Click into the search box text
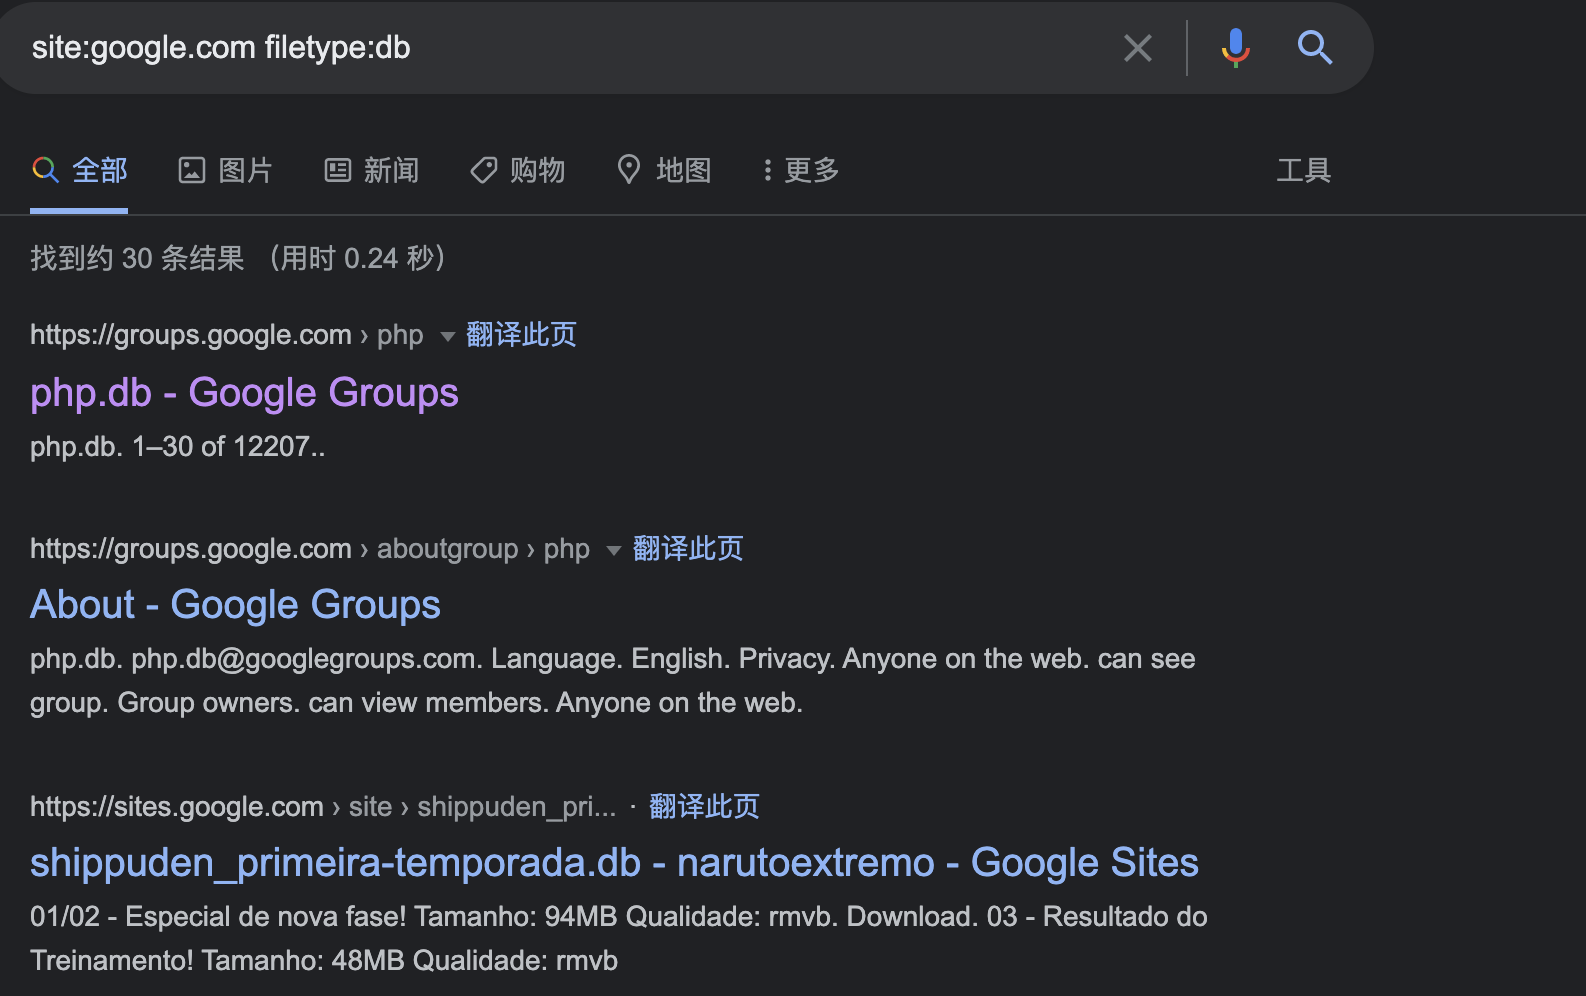Image resolution: width=1586 pixels, height=996 pixels. coord(221,47)
